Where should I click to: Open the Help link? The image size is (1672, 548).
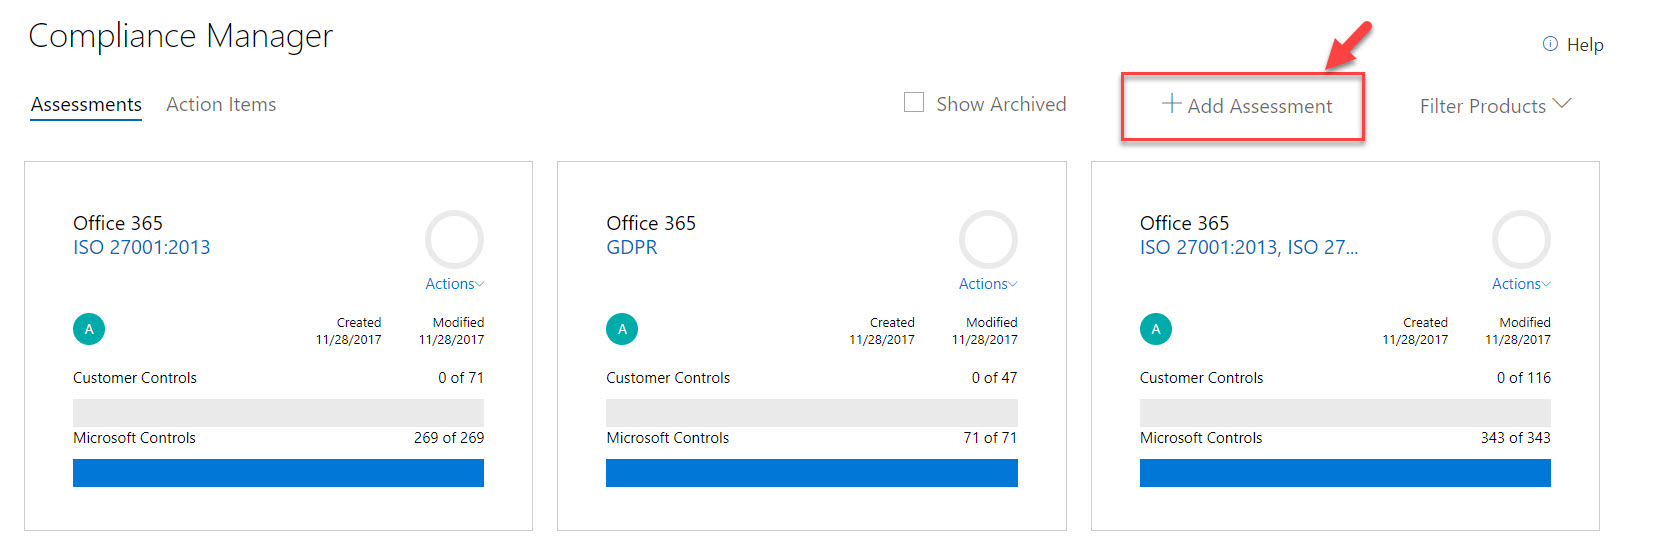tap(1584, 44)
